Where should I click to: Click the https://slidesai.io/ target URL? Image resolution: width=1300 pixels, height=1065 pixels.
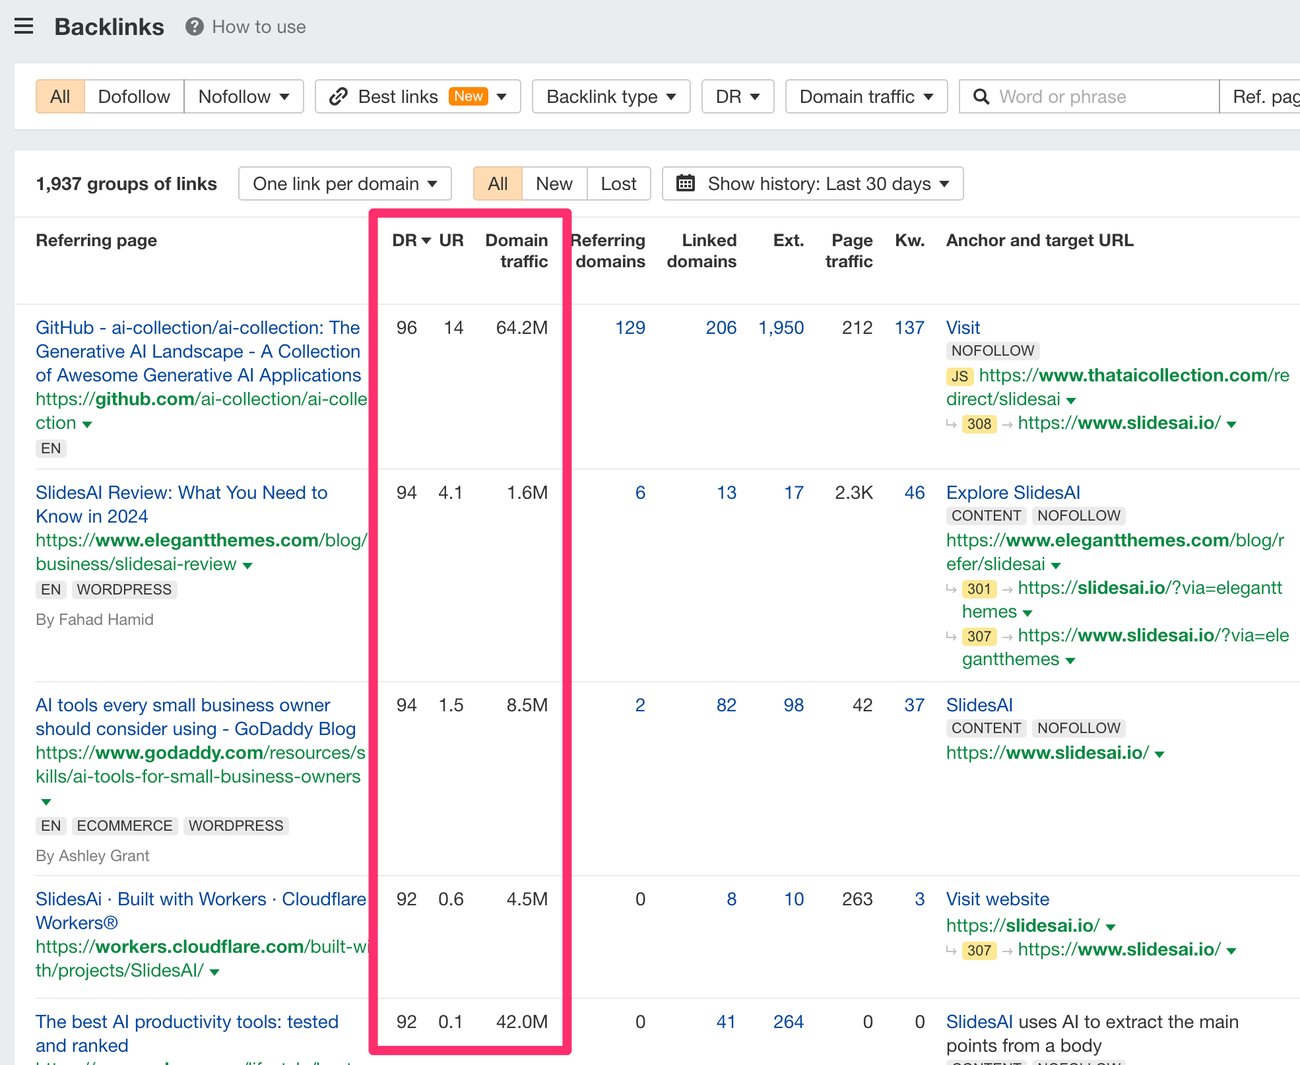[1023, 926]
